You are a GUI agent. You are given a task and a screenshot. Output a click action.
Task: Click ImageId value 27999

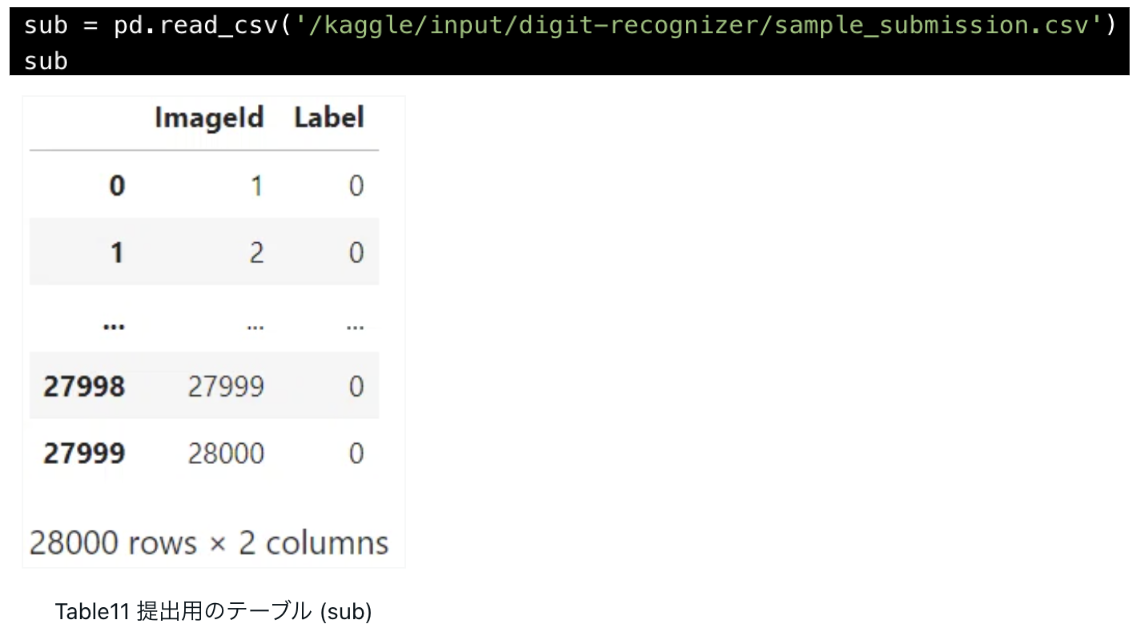coord(225,386)
